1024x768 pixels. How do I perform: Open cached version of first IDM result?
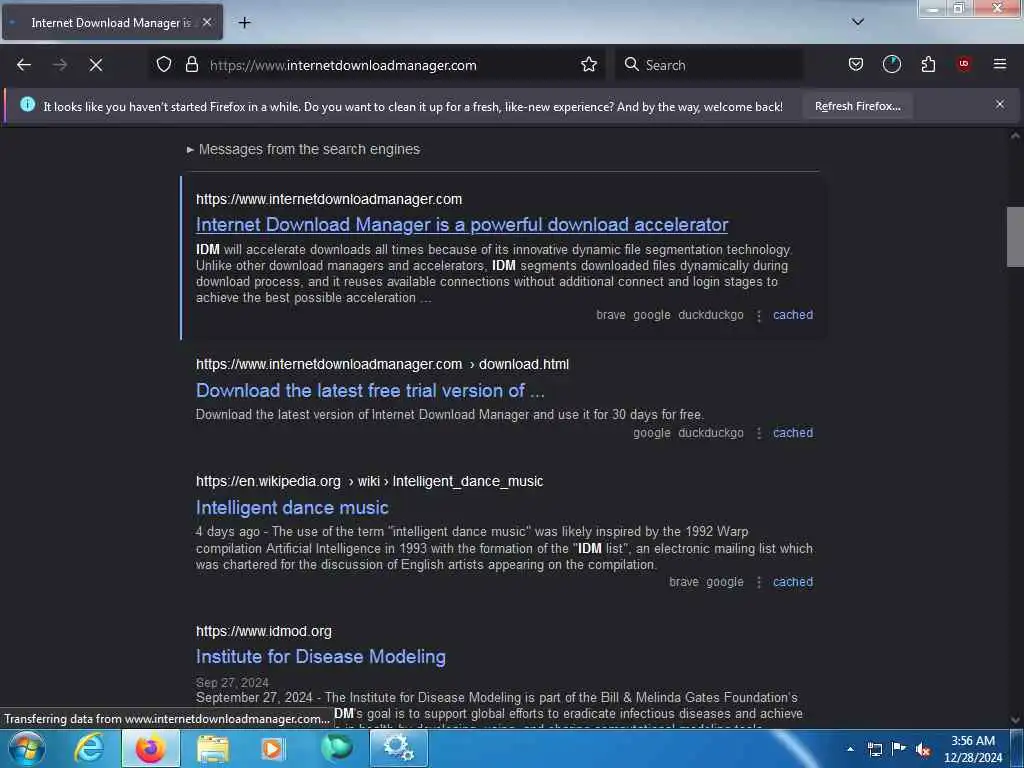click(x=793, y=315)
